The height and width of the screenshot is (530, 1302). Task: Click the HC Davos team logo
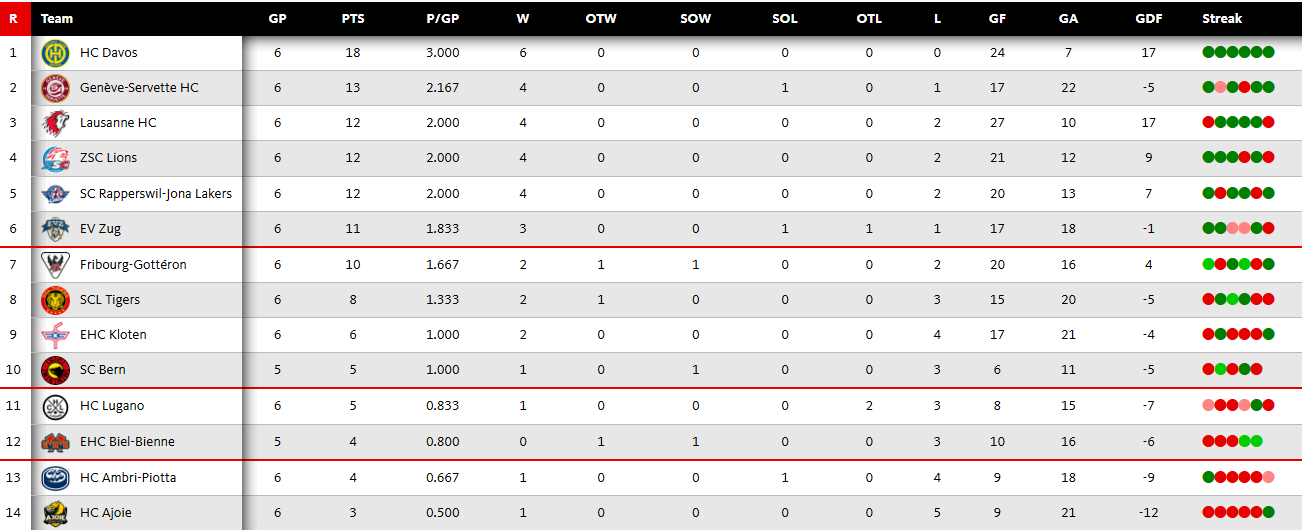point(55,53)
